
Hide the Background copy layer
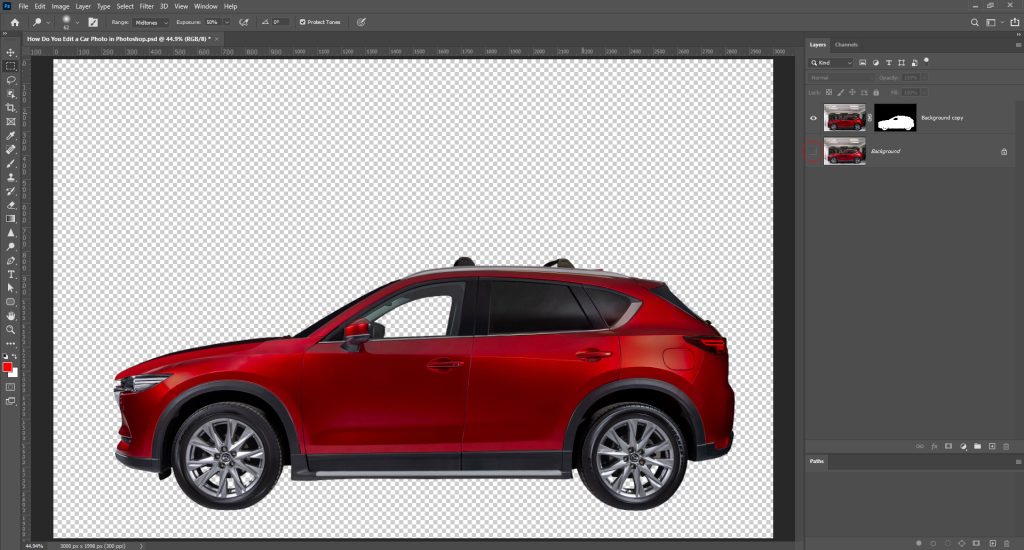(x=812, y=119)
